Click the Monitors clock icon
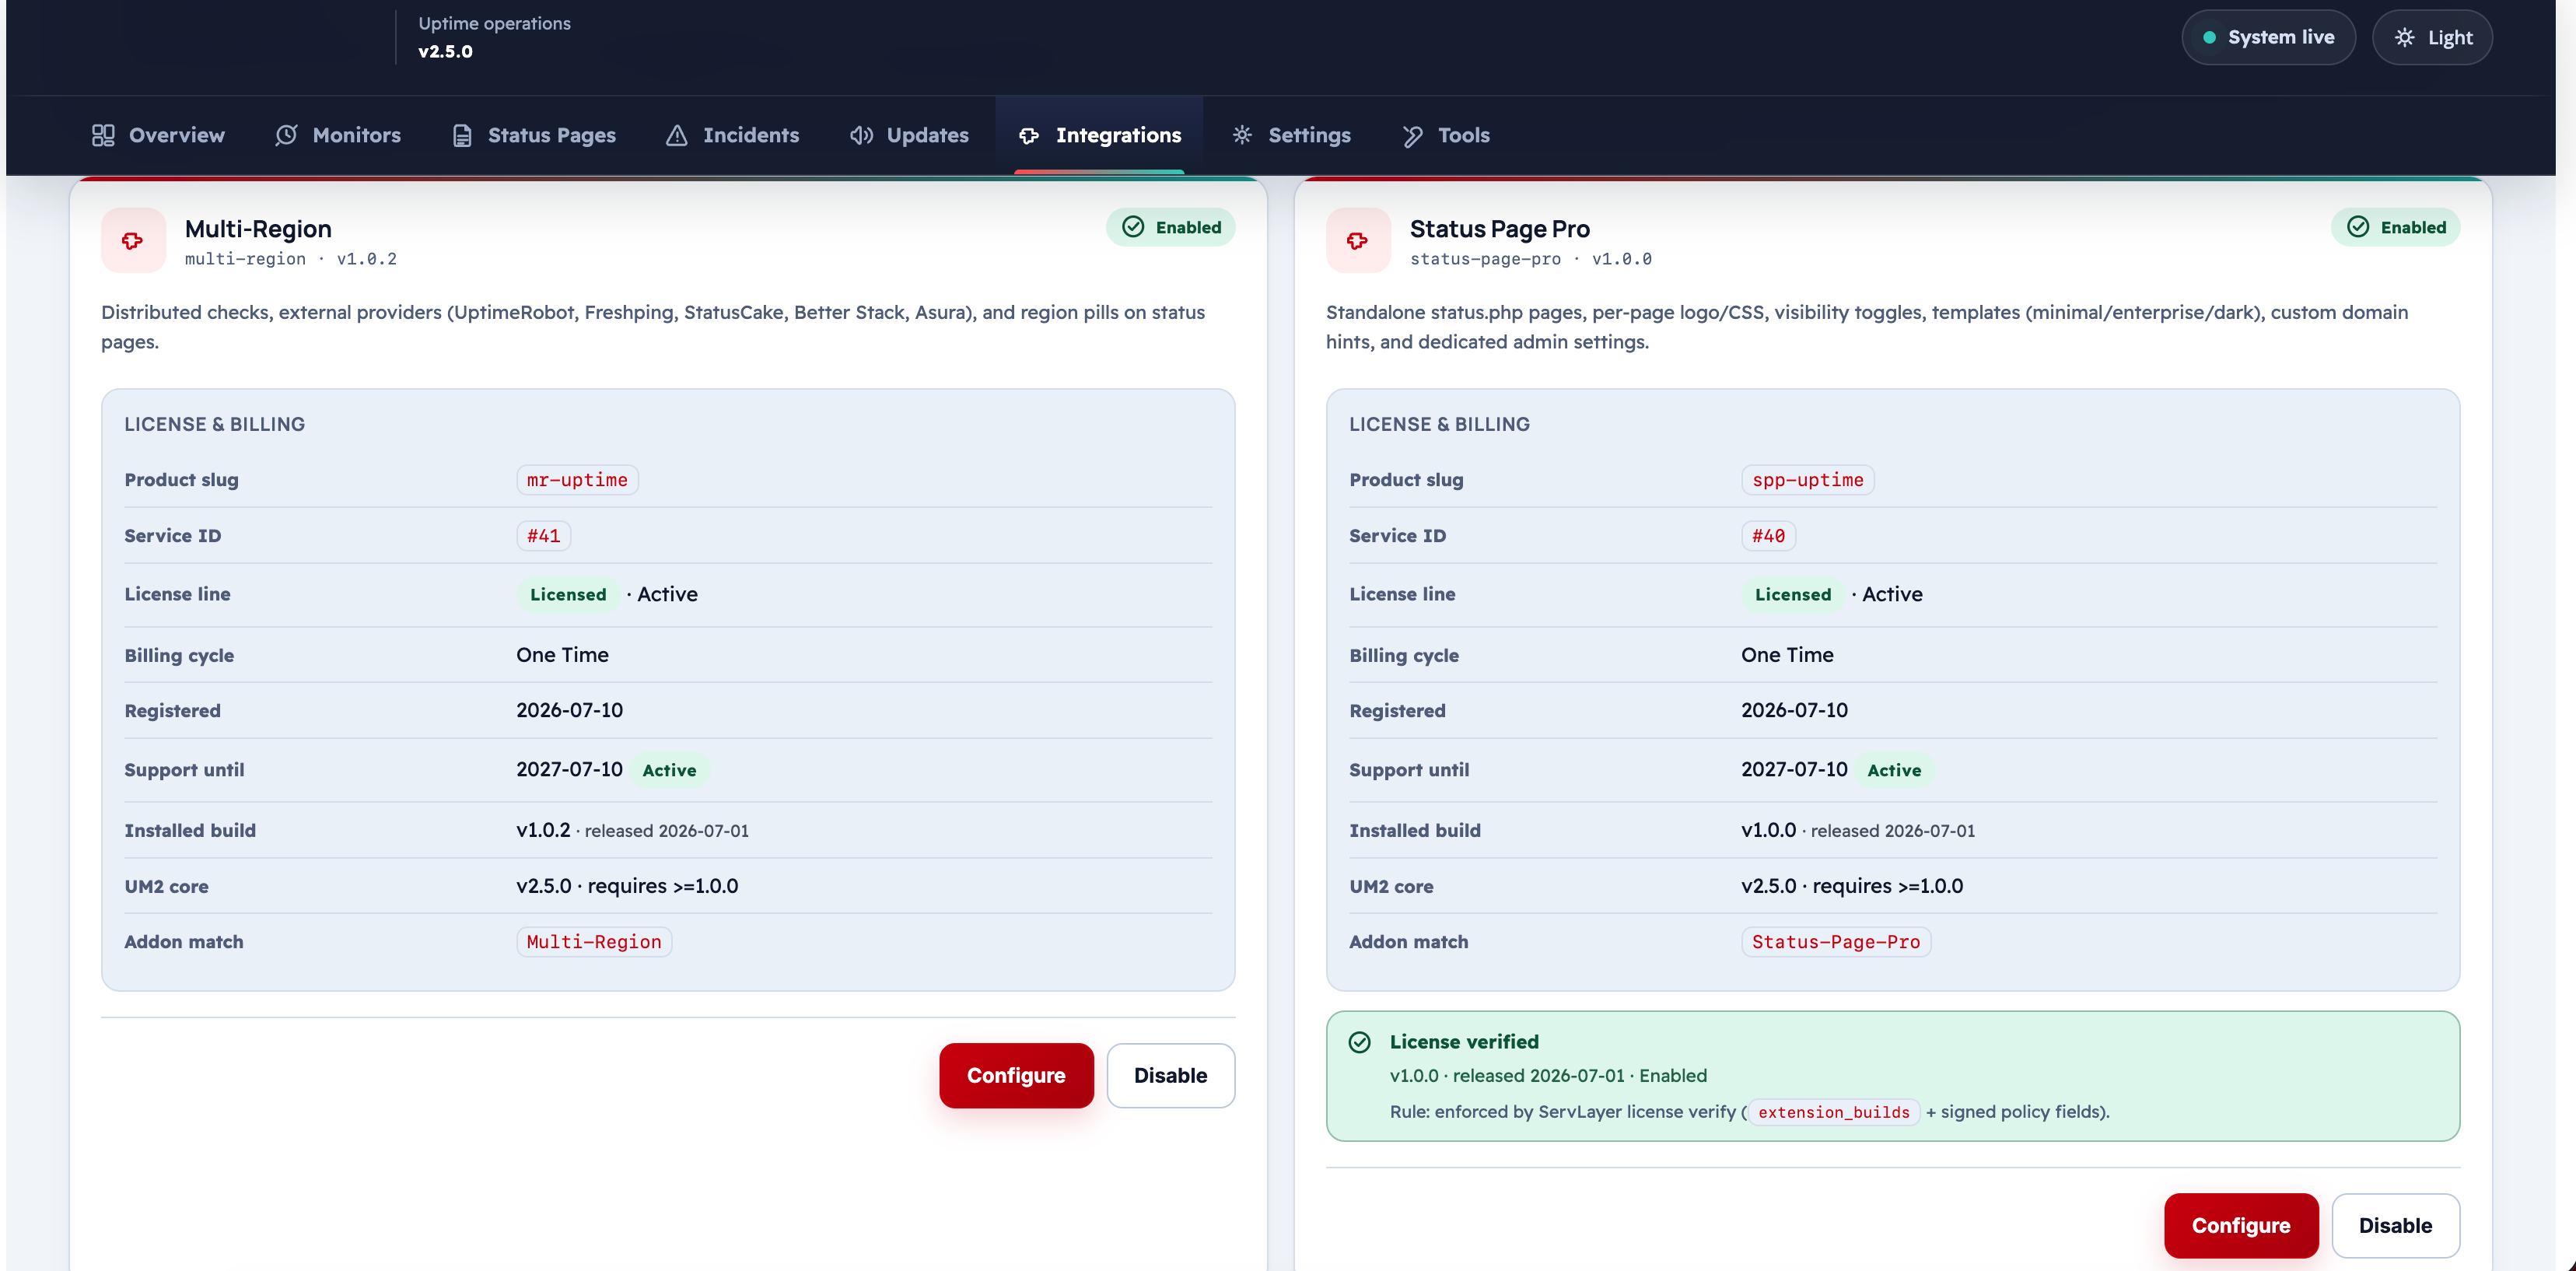The height and width of the screenshot is (1271, 2576). point(286,135)
